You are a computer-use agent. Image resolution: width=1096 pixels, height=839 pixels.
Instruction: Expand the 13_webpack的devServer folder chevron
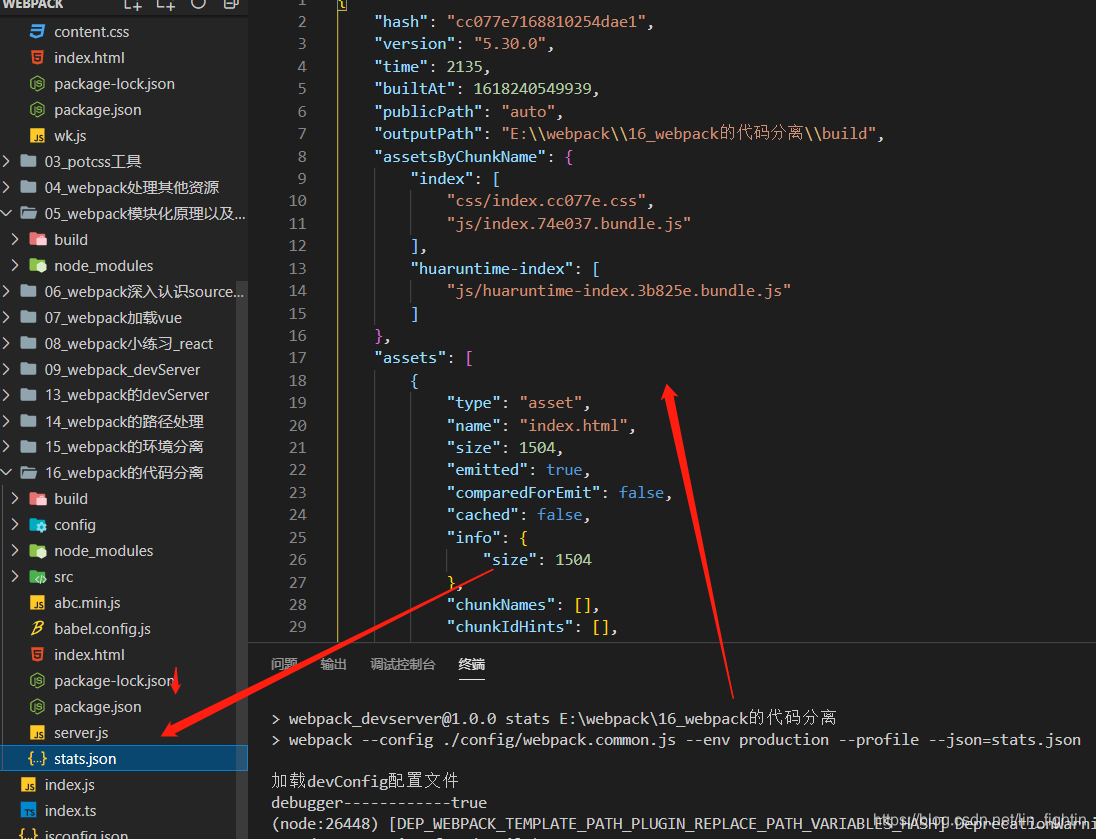pos(6,395)
